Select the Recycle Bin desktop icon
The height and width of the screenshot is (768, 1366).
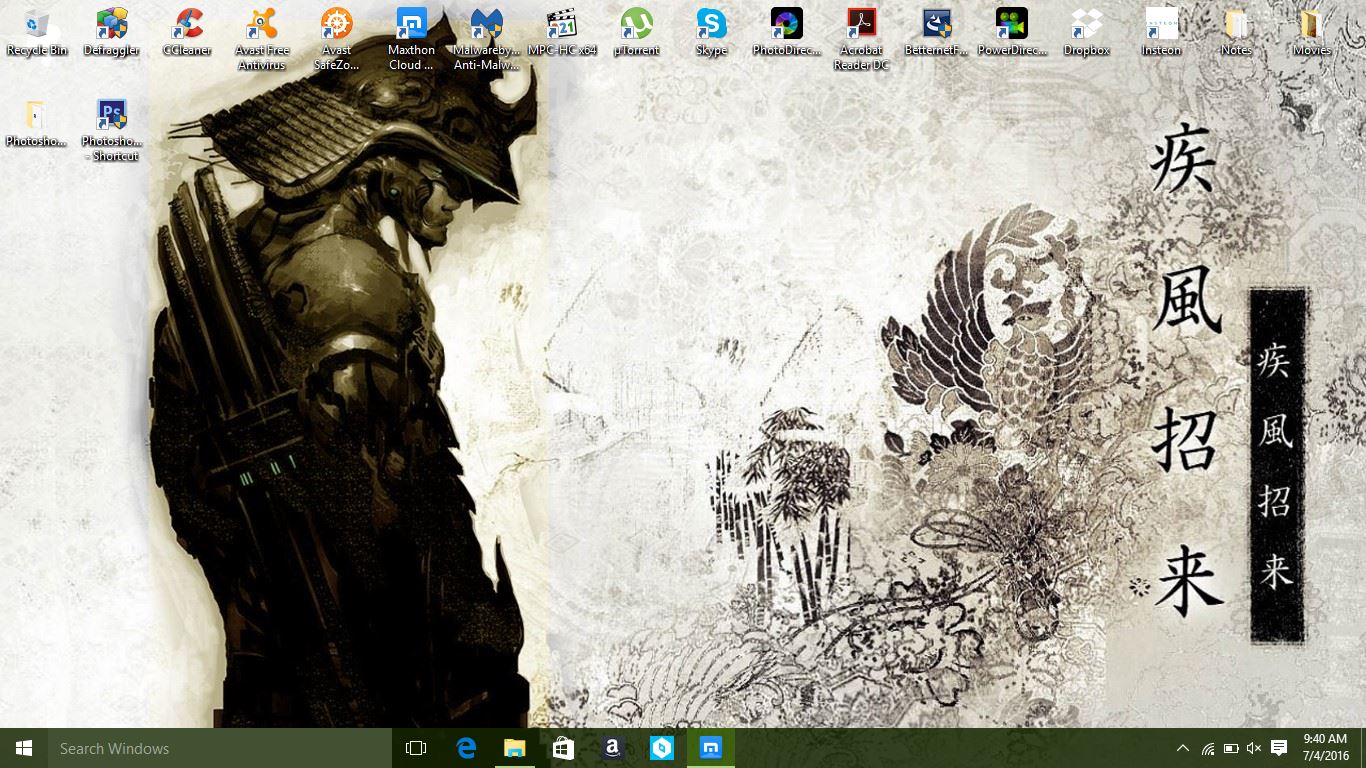(x=36, y=32)
